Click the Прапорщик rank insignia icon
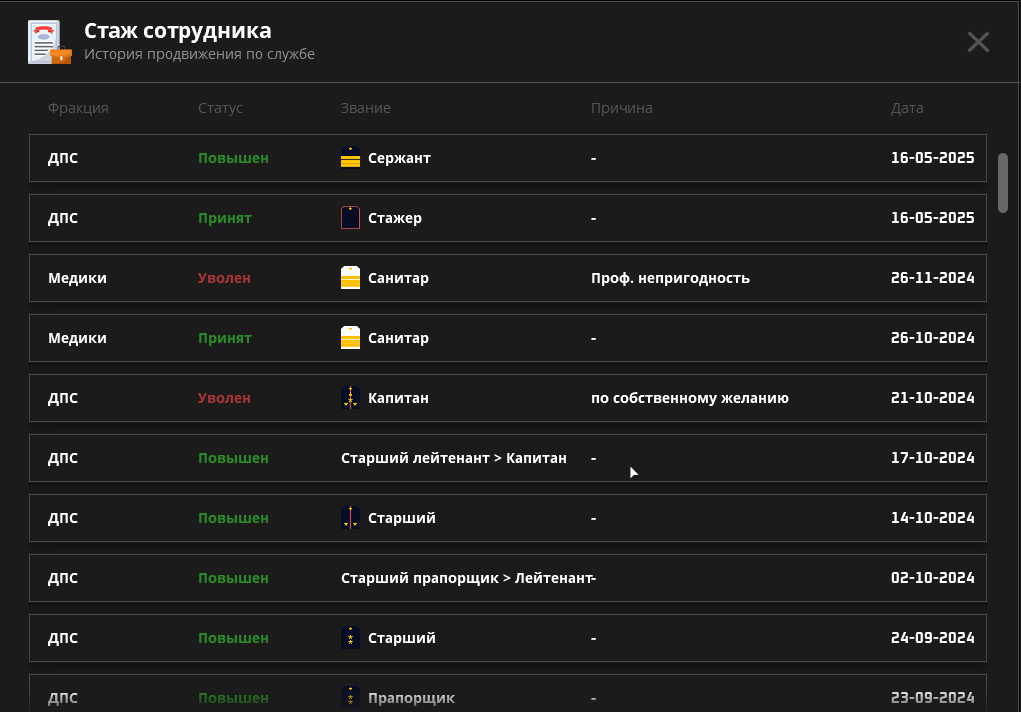This screenshot has height=712, width=1021. [x=350, y=697]
